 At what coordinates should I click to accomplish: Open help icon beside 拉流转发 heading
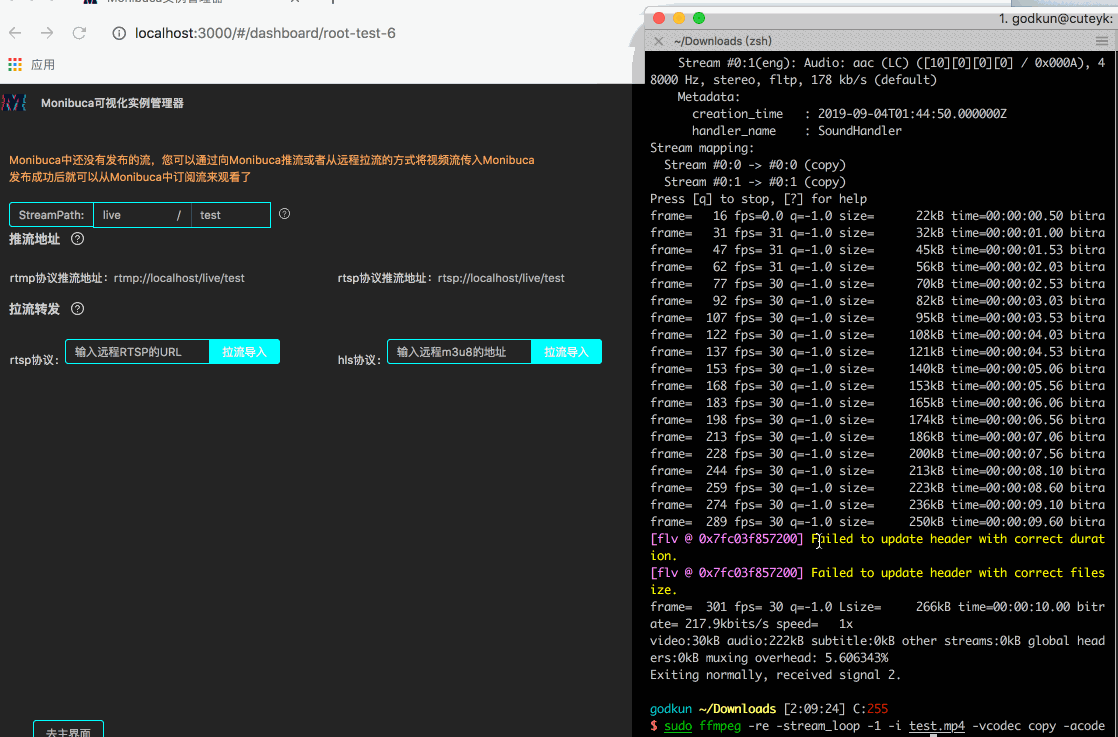(78, 309)
